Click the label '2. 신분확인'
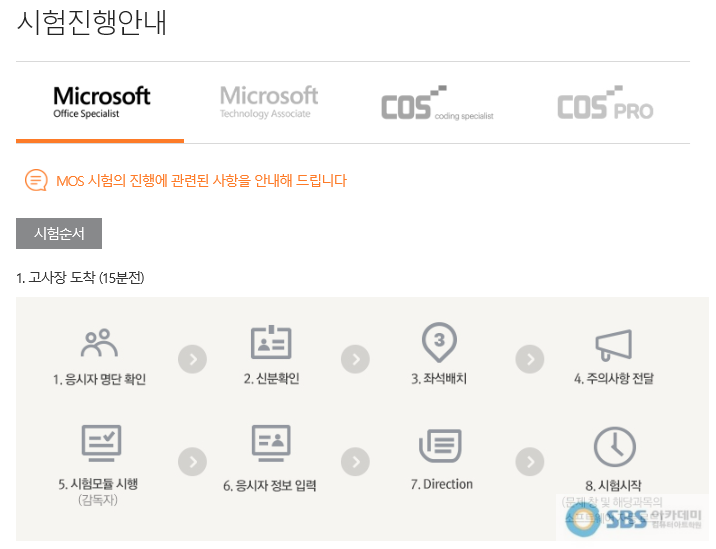This screenshot has width=716, height=549. (x=271, y=379)
